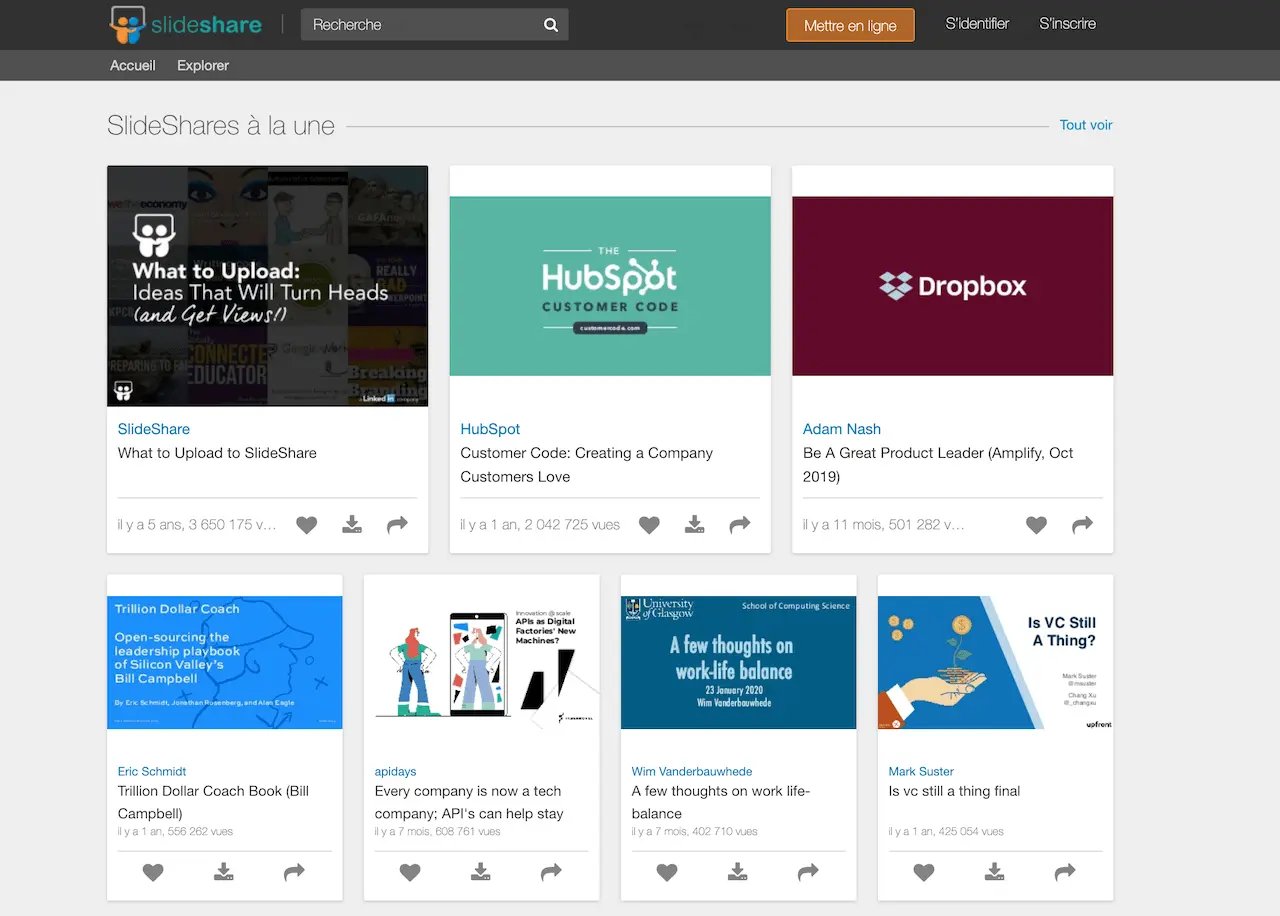This screenshot has width=1280, height=916.
Task: Open the University of Glasgow slide thumbnail
Action: pyautogui.click(x=739, y=663)
